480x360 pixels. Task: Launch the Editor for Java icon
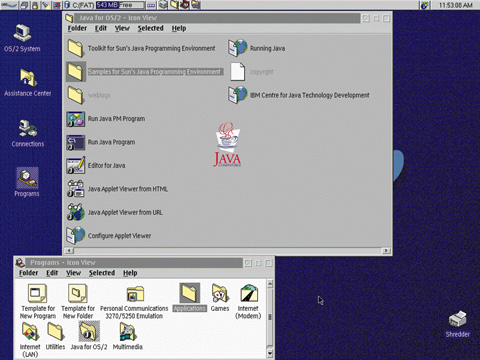(76, 166)
